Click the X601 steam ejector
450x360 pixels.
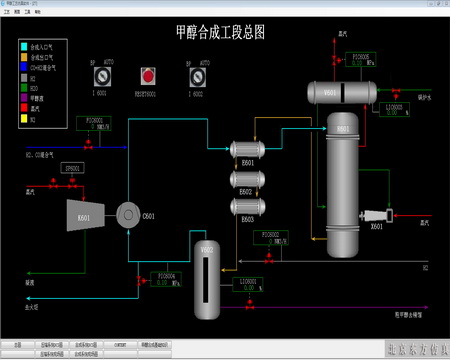[x=376, y=216]
